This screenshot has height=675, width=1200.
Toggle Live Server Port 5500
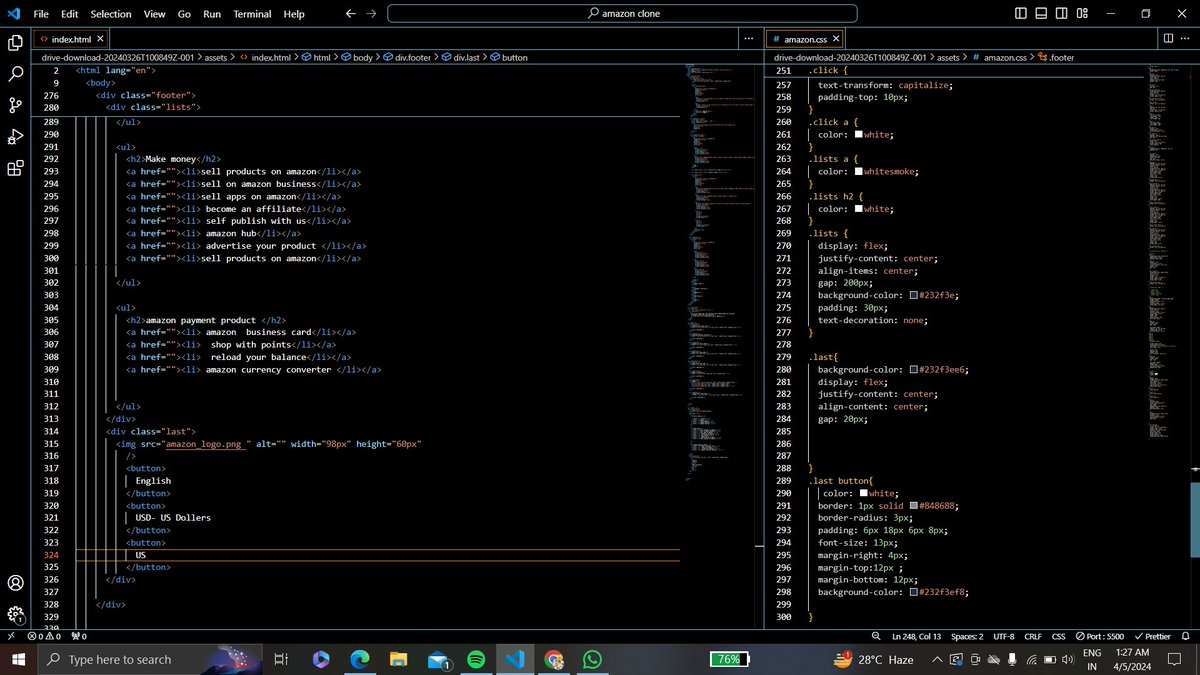pyautogui.click(x=1100, y=636)
